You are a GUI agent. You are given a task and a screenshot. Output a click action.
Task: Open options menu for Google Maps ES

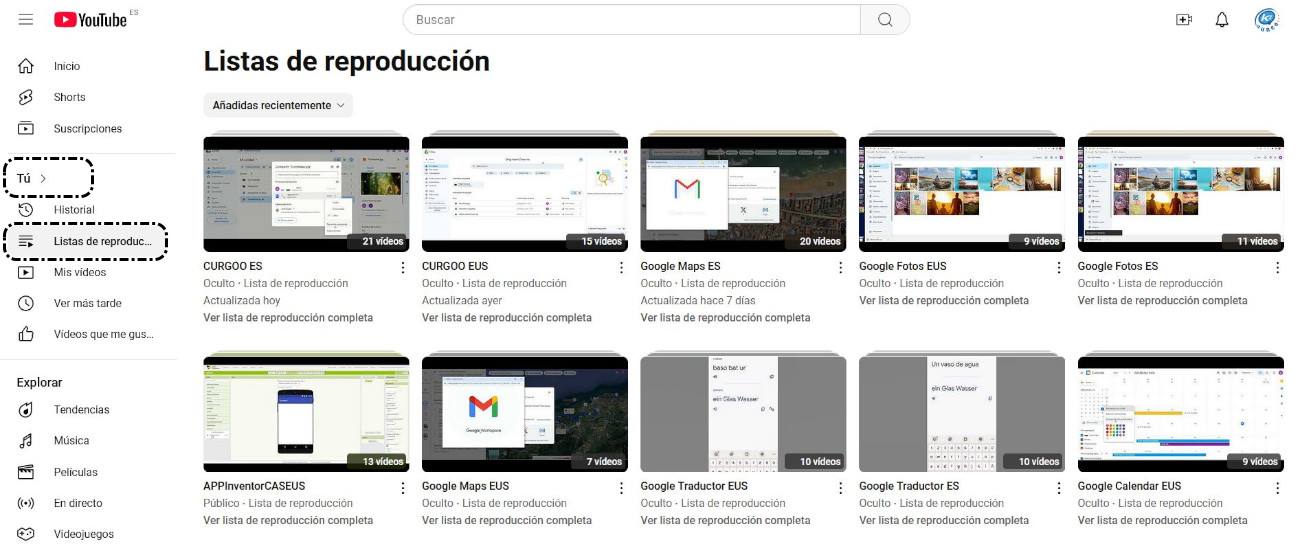point(840,267)
